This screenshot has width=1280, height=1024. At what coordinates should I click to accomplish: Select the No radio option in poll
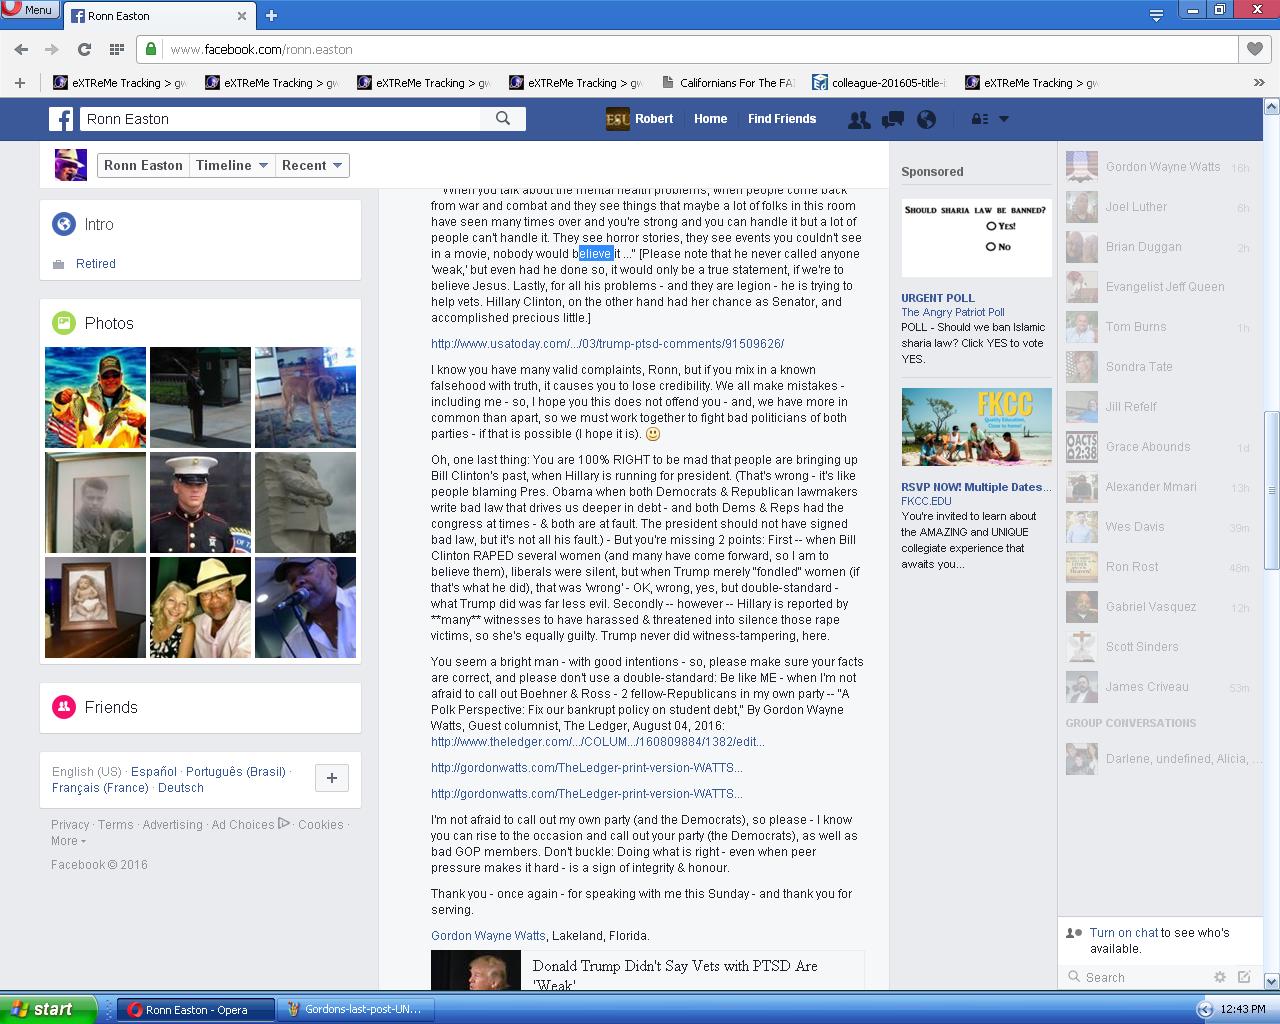click(x=991, y=246)
